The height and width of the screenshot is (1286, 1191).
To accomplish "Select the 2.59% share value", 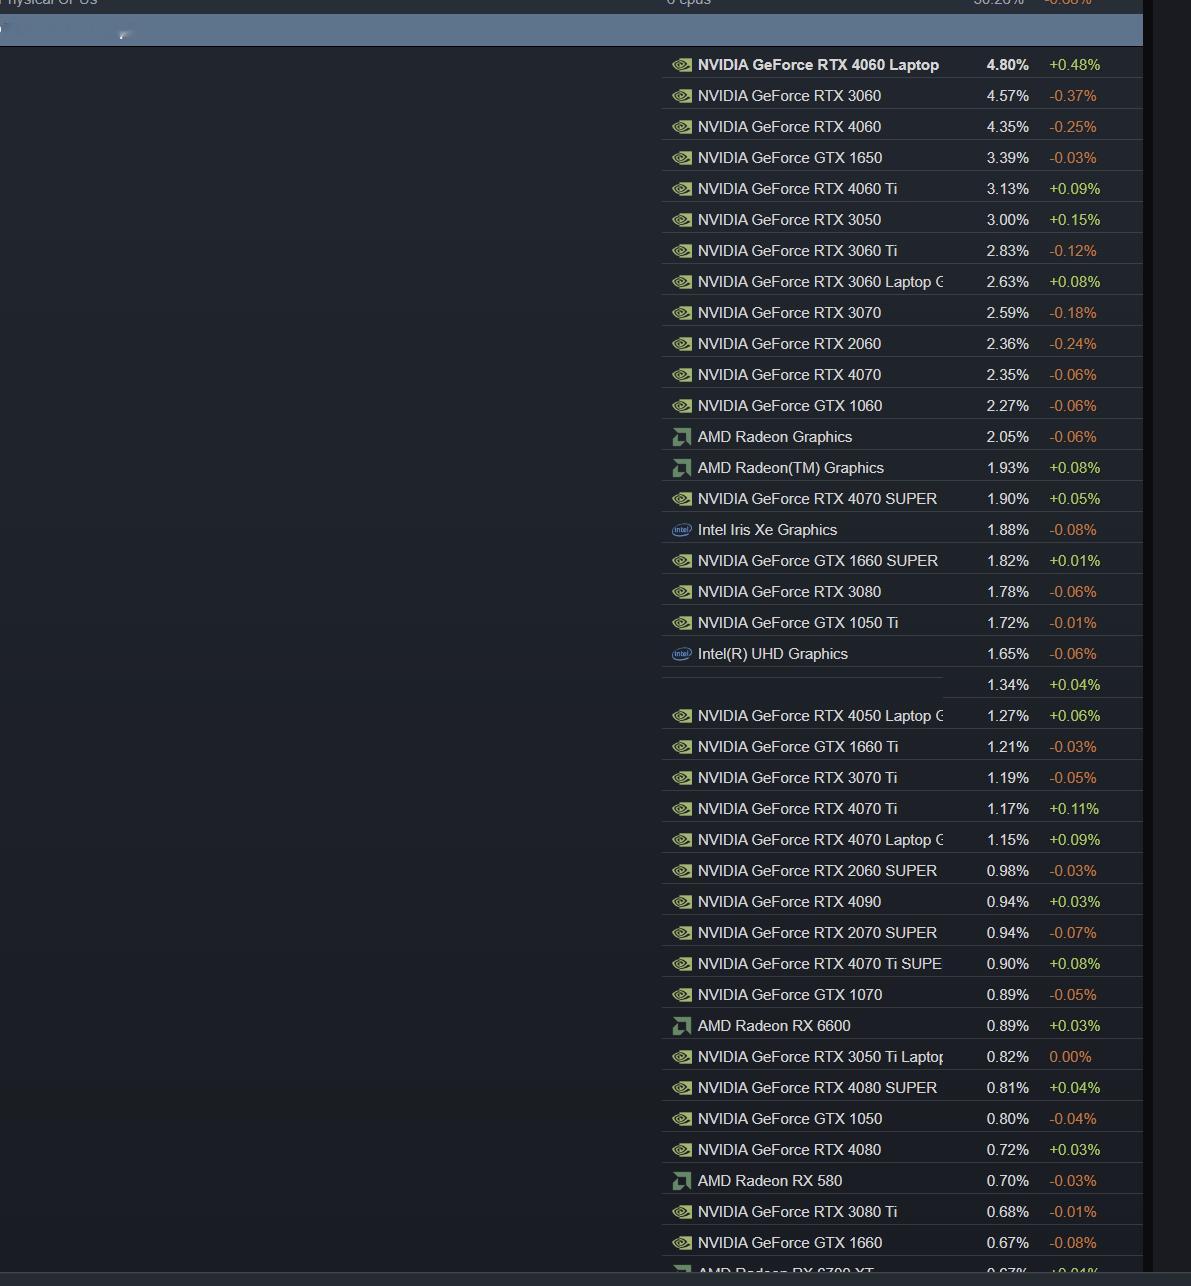I will [1007, 313].
